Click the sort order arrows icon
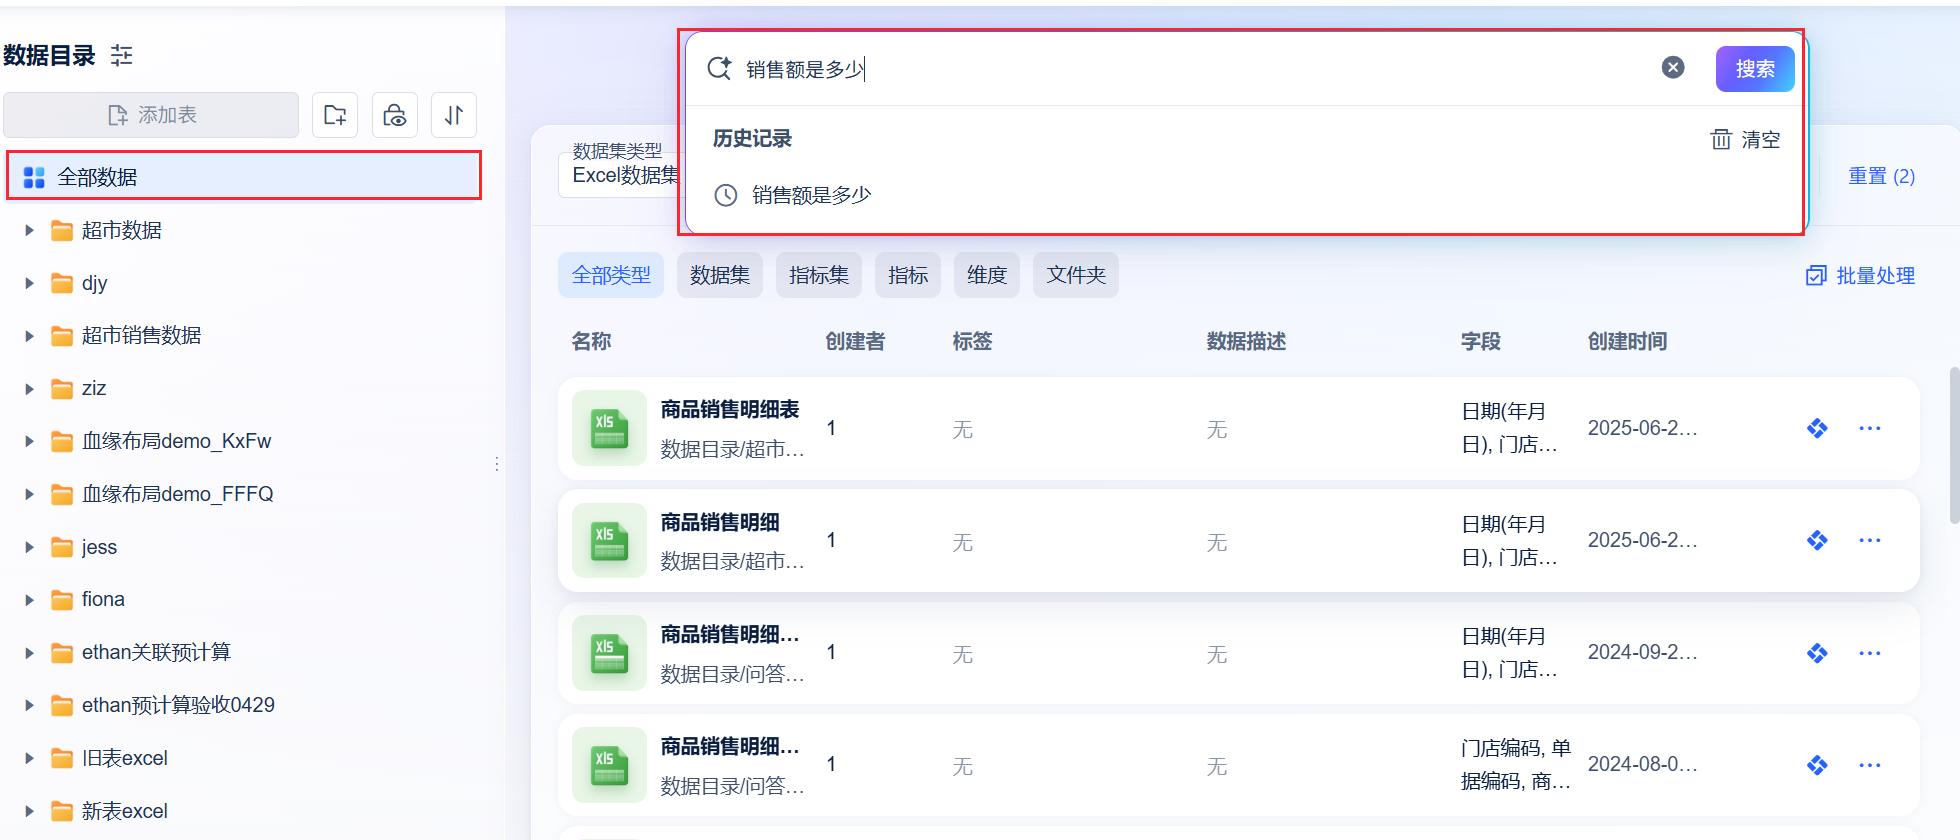 (454, 115)
